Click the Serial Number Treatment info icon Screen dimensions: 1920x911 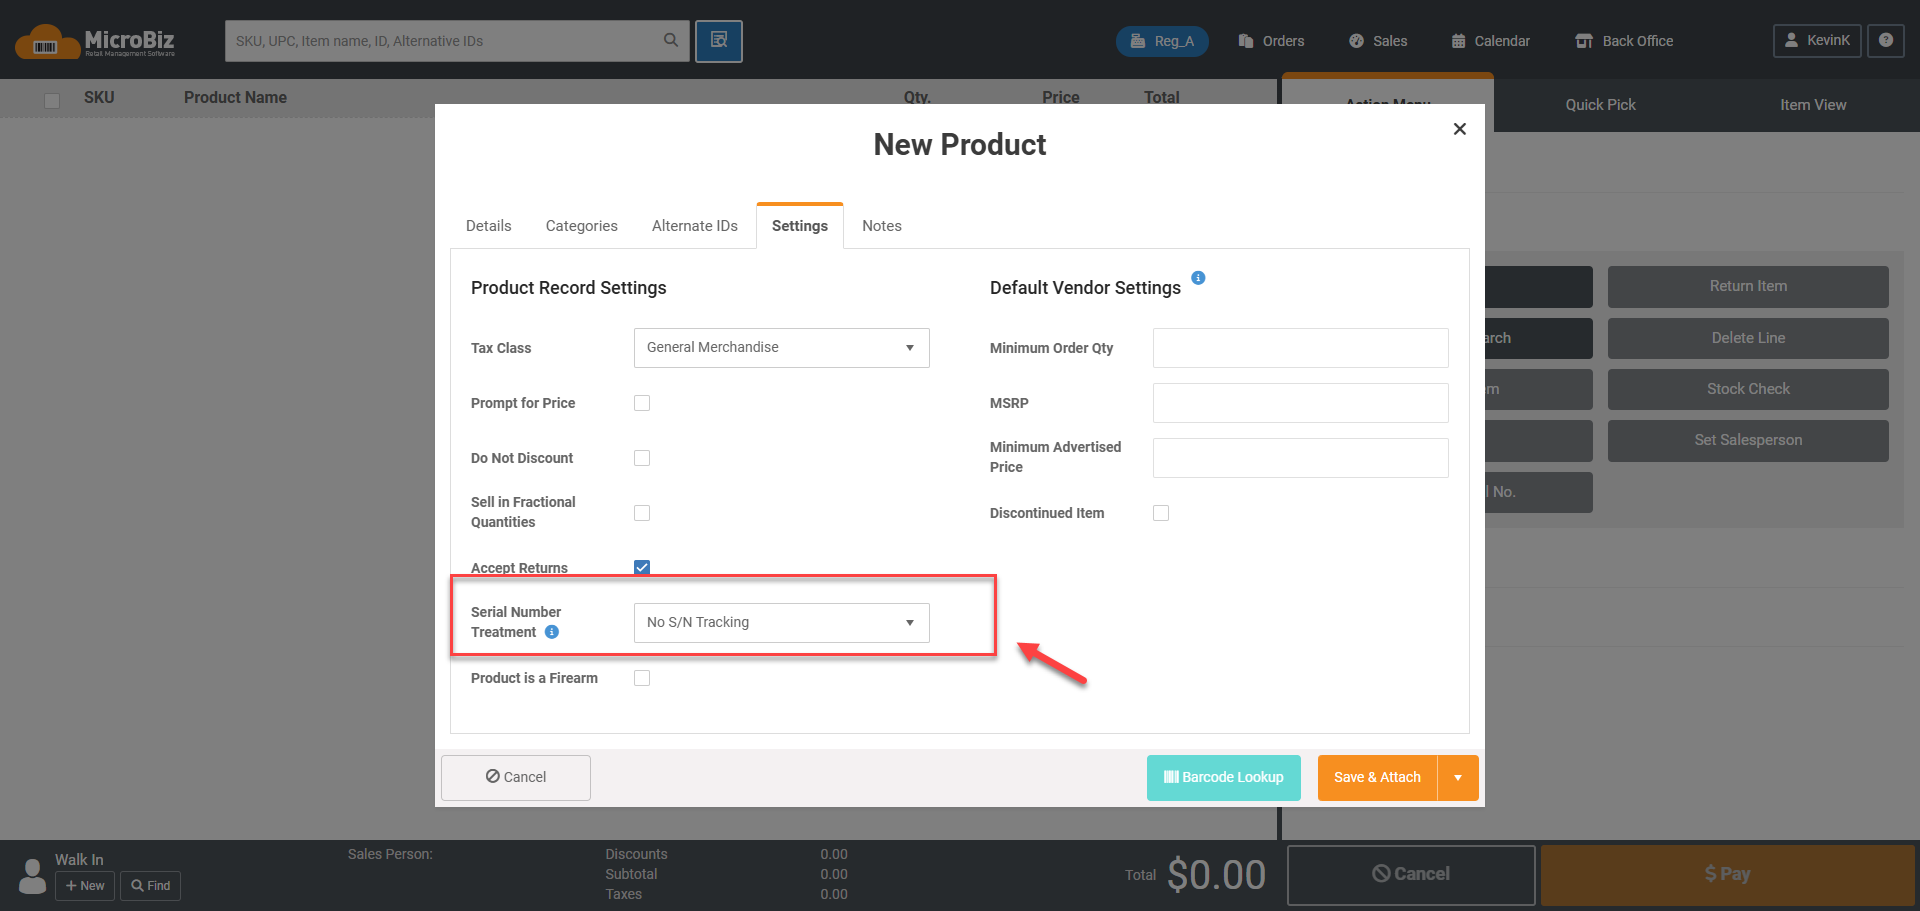click(x=552, y=632)
